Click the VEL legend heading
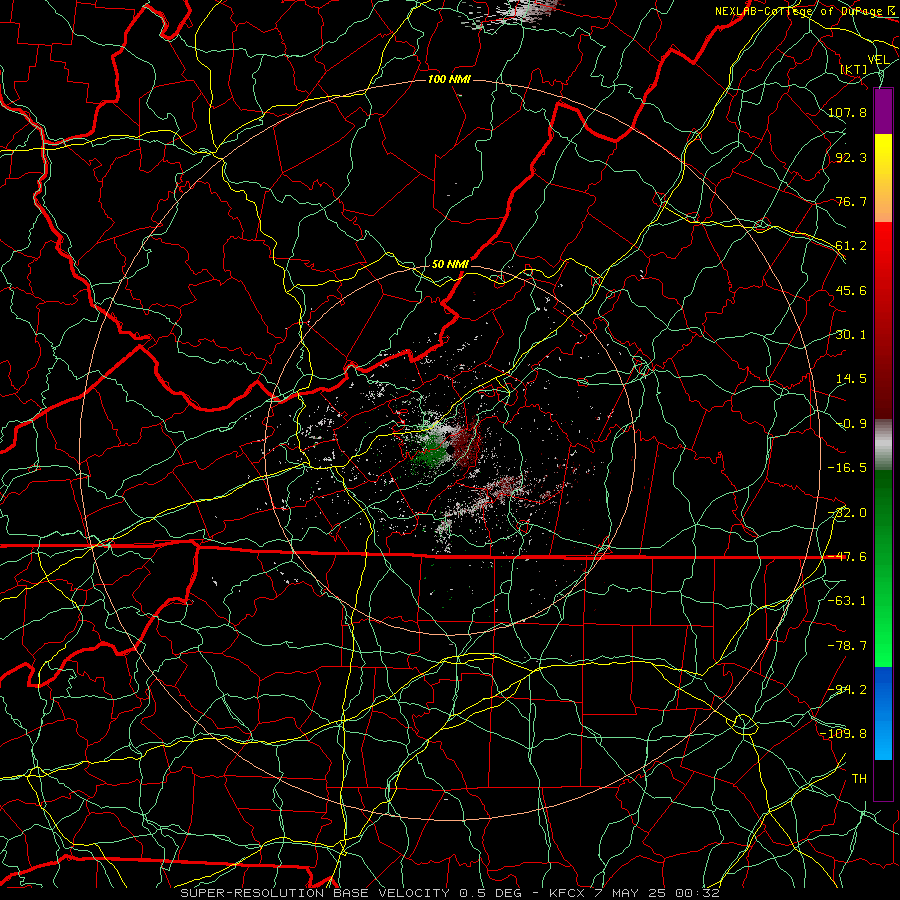The width and height of the screenshot is (900, 900). coord(878,60)
